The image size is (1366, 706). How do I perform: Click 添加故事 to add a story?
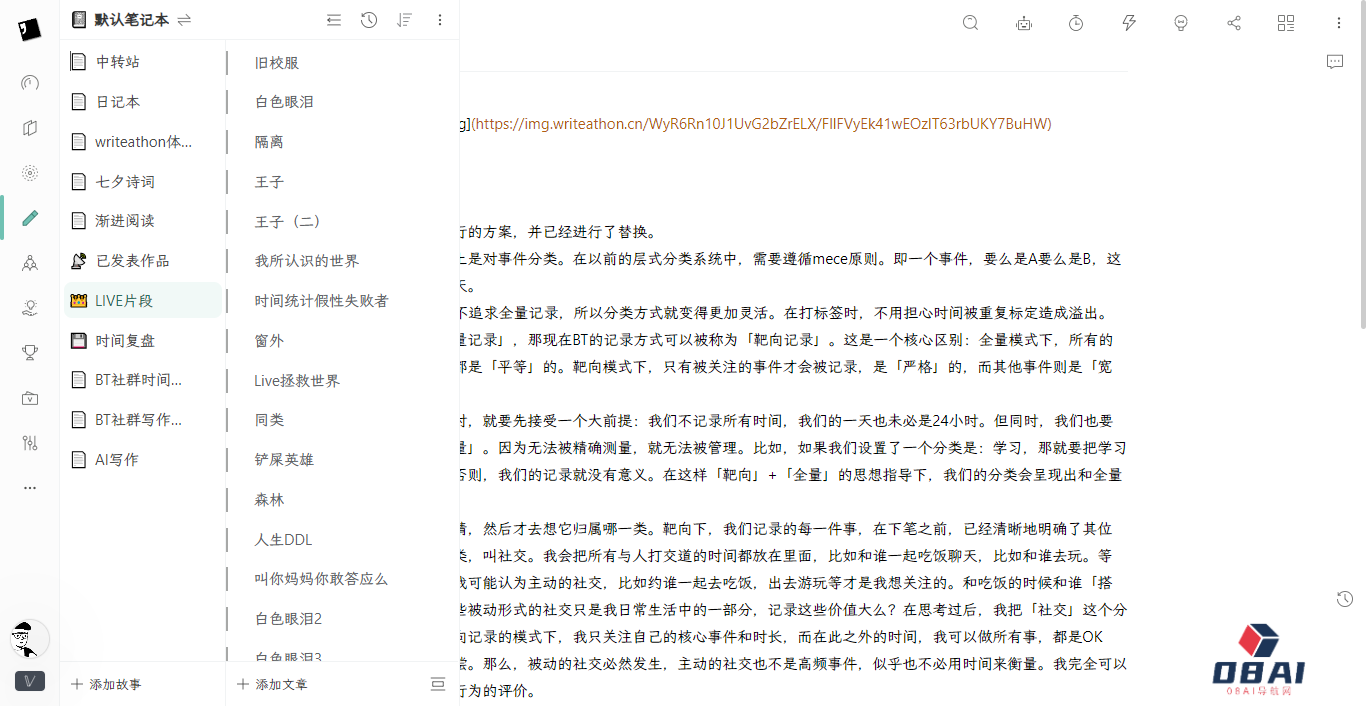pos(106,684)
